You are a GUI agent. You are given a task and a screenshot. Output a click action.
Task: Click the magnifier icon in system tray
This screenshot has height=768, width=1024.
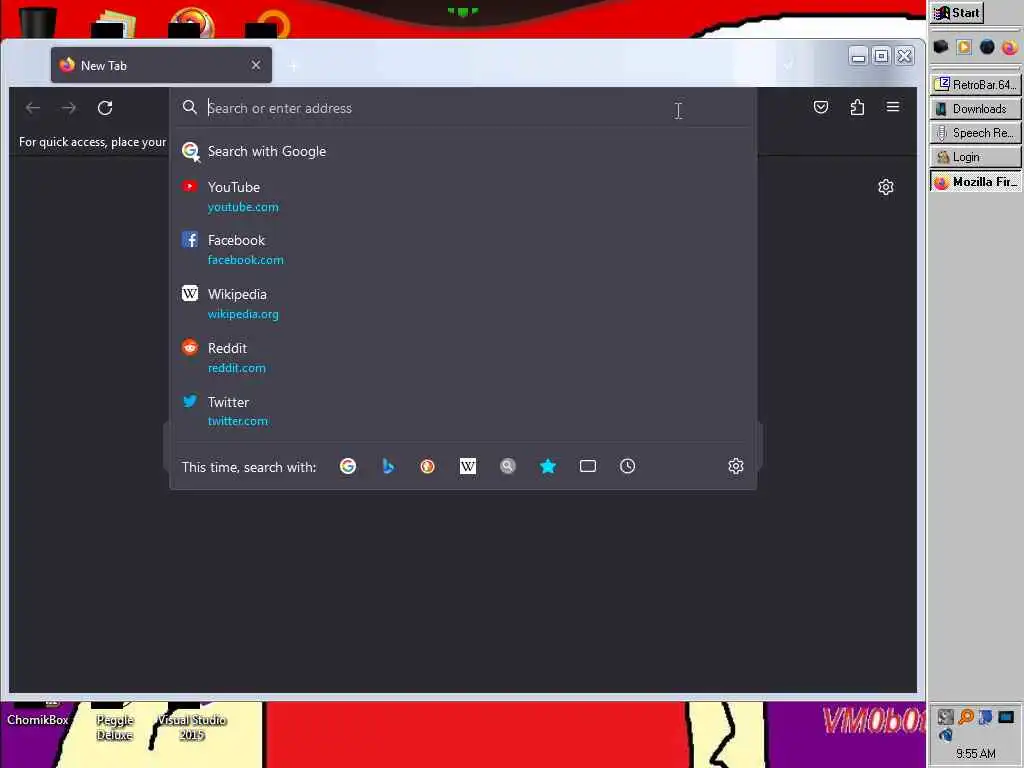(x=965, y=717)
